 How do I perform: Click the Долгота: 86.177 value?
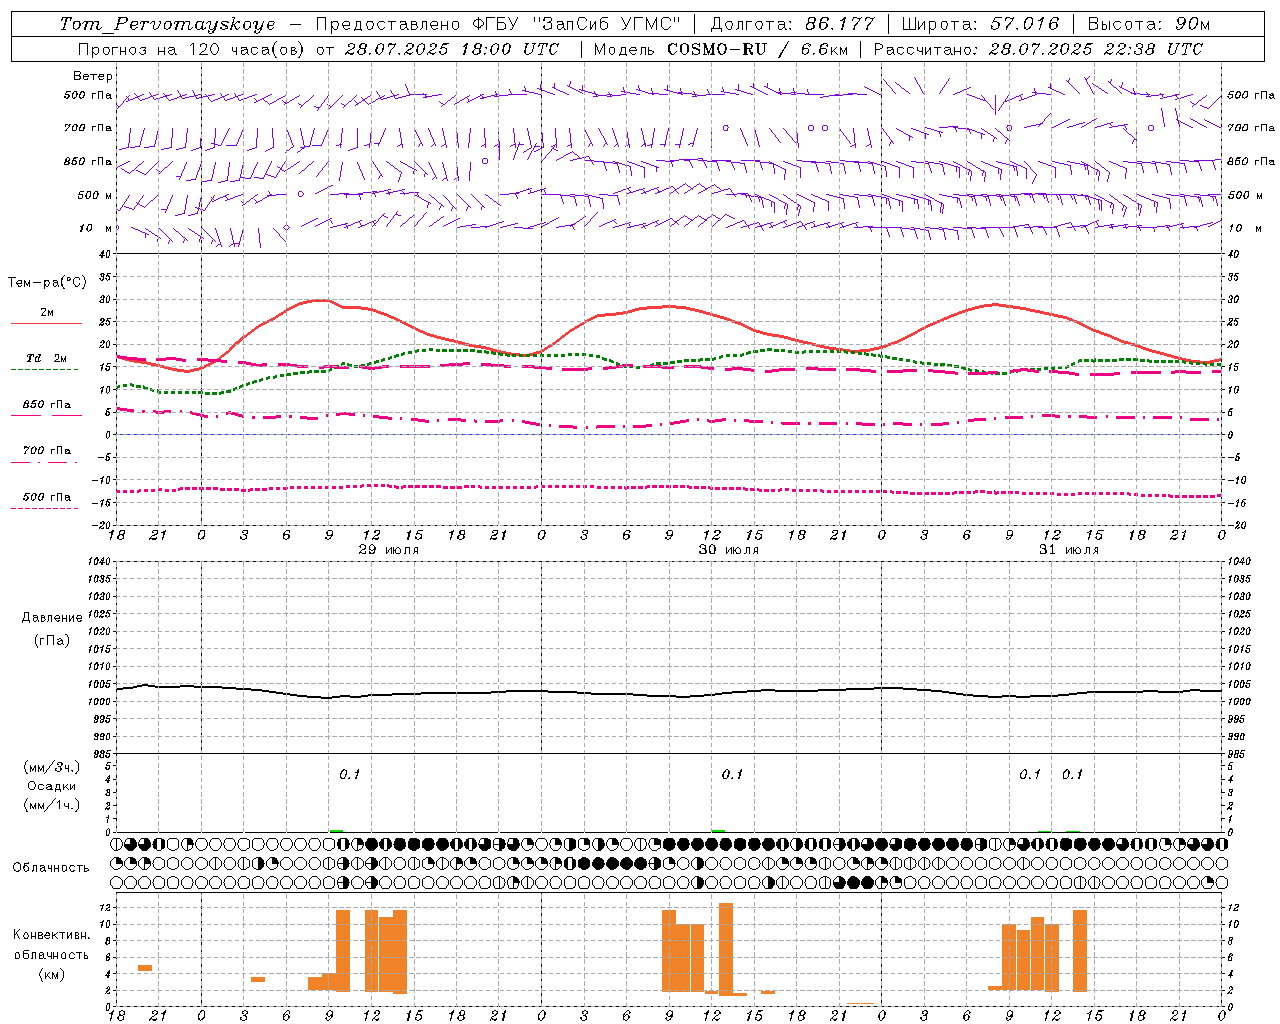[x=792, y=24]
